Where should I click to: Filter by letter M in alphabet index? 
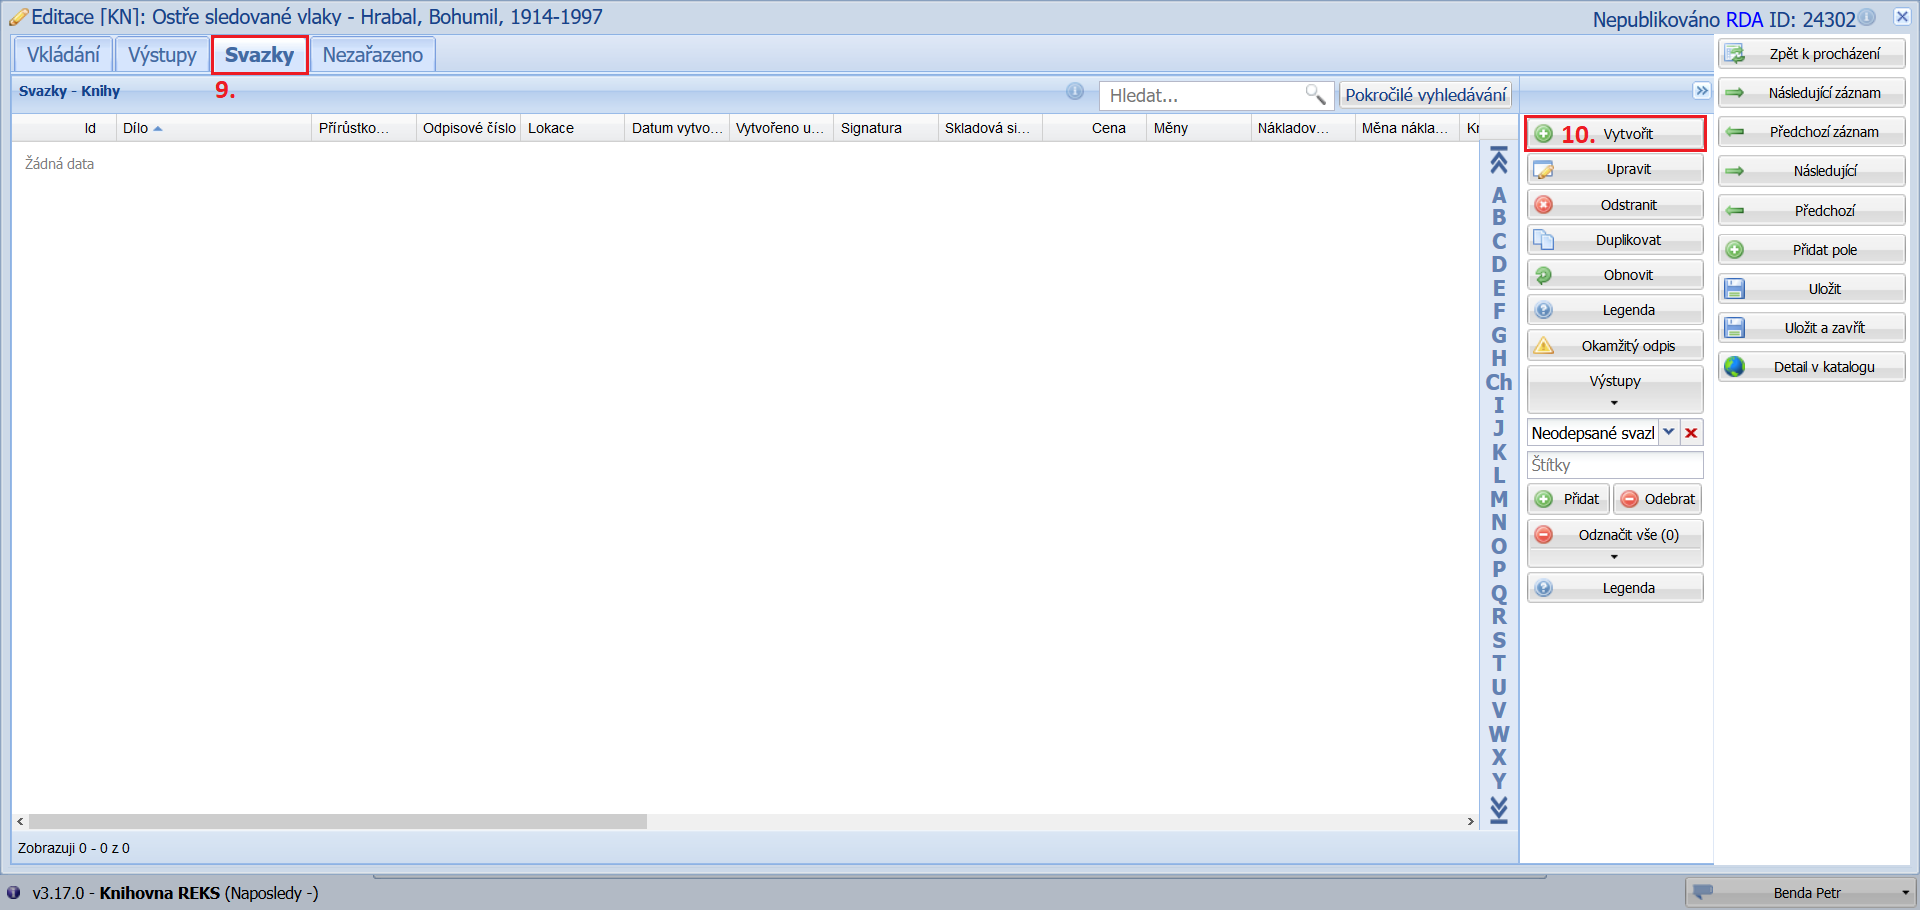coord(1499,499)
